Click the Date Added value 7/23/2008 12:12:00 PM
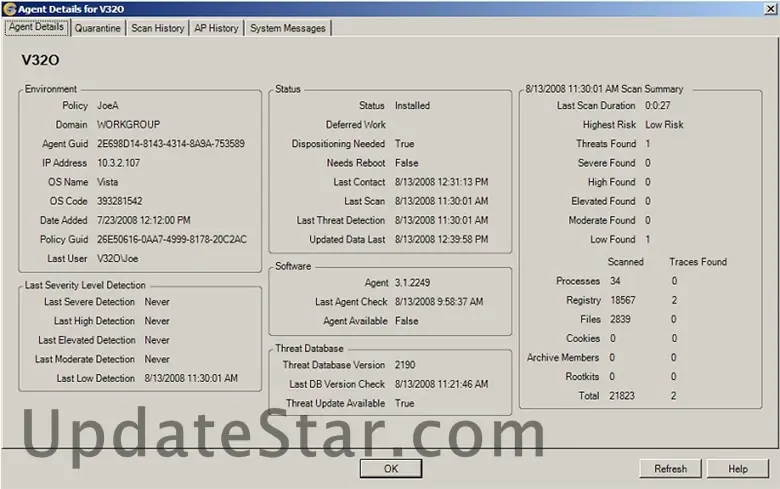The image size is (780, 489). (x=143, y=220)
